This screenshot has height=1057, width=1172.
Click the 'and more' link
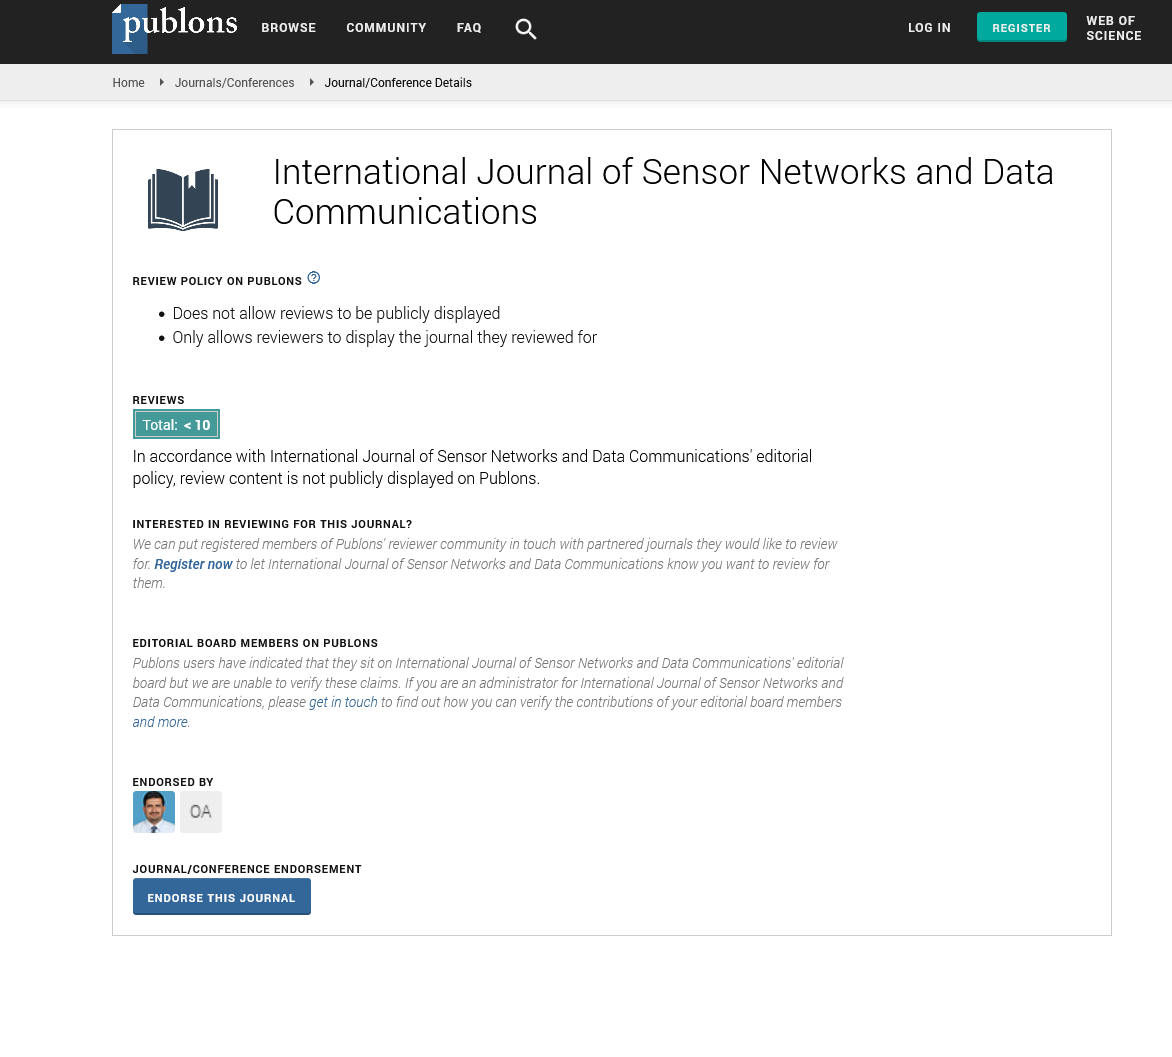tap(160, 722)
